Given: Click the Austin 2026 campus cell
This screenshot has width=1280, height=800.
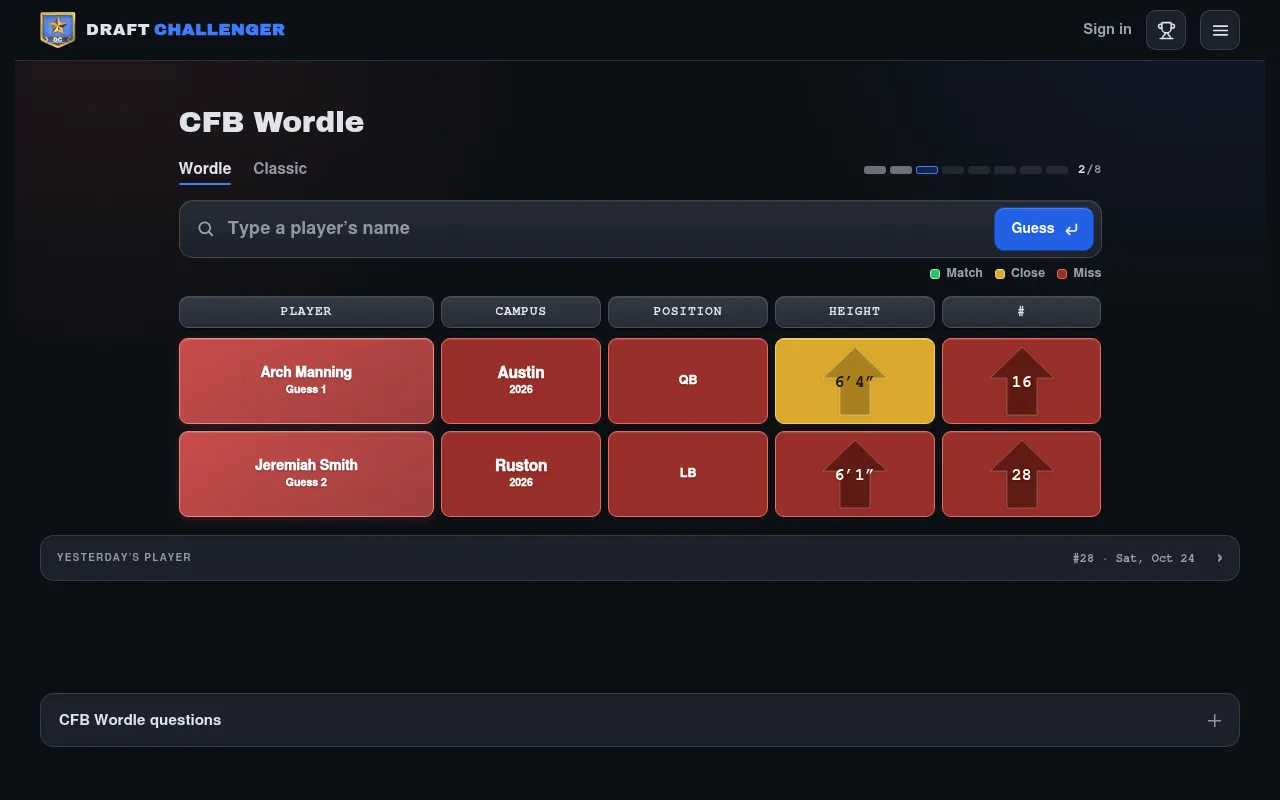Looking at the screenshot, I should point(521,381).
